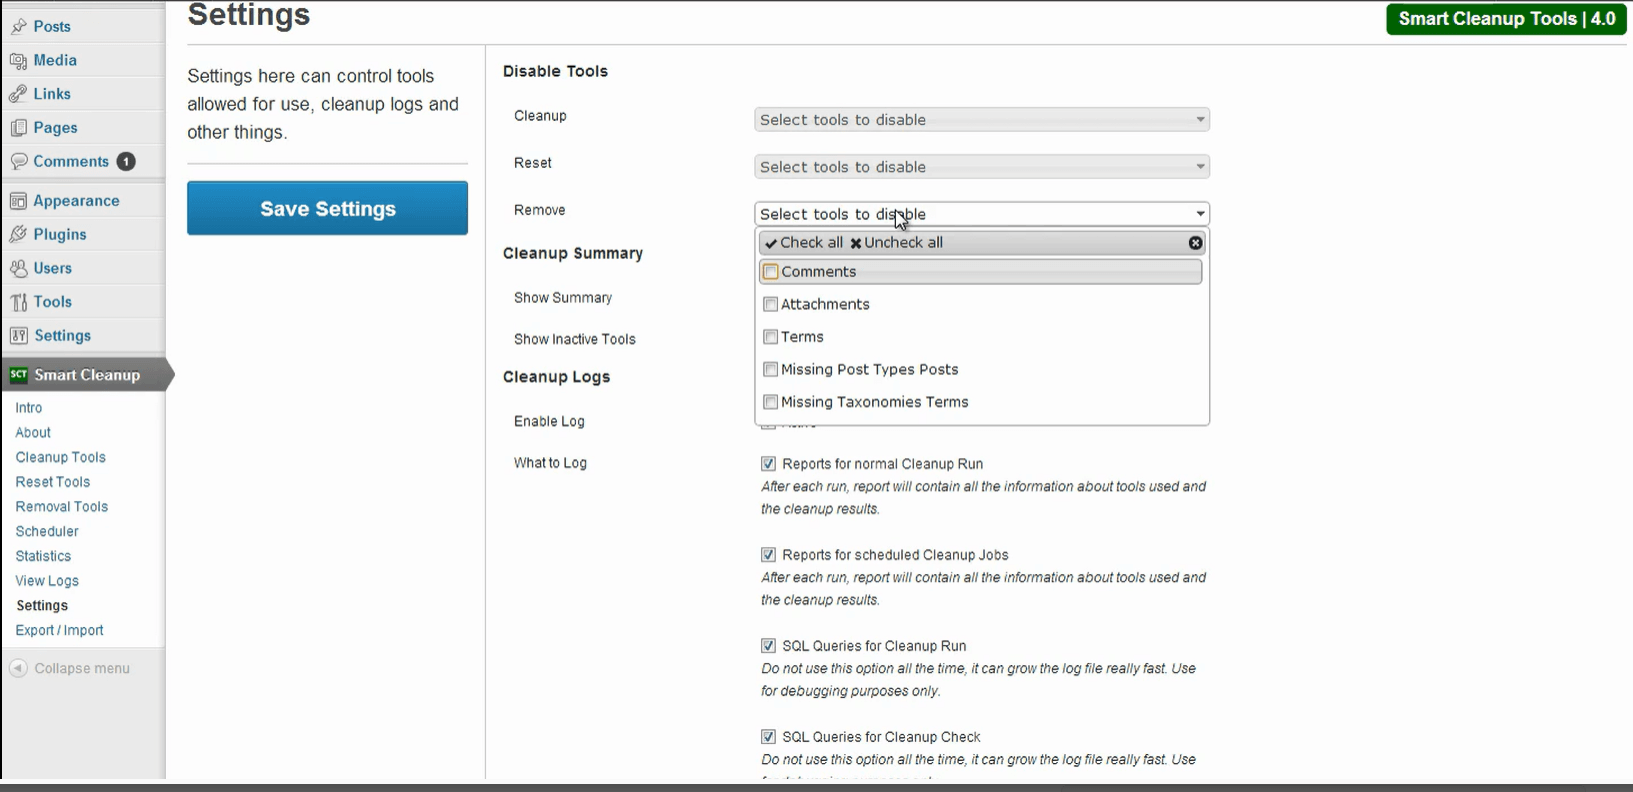The image size is (1633, 792).
Task: Click the Users icon in sidebar
Action: (18, 269)
